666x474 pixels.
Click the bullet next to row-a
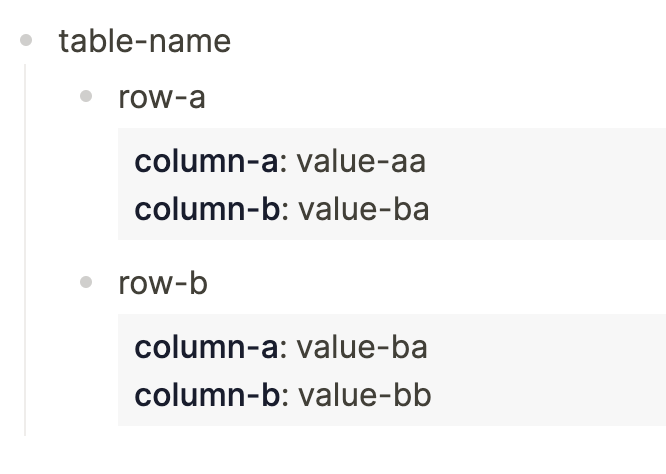click(86, 96)
